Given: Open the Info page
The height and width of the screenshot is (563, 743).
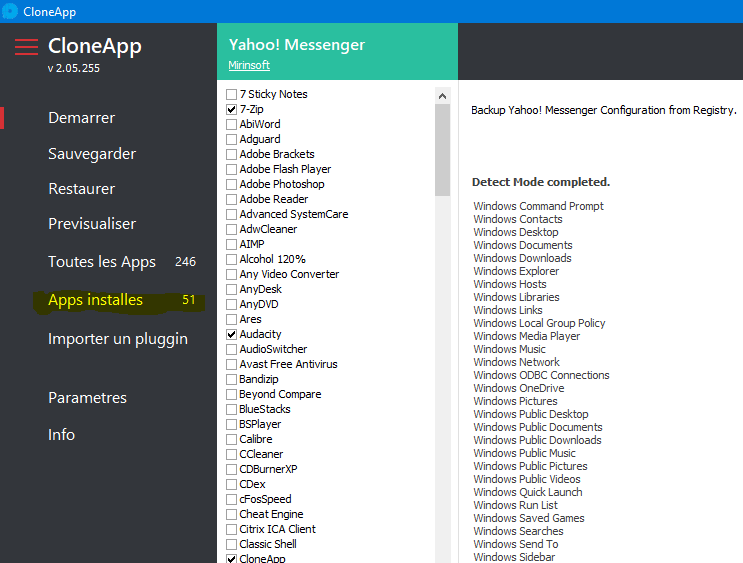Looking at the screenshot, I should [x=61, y=435].
